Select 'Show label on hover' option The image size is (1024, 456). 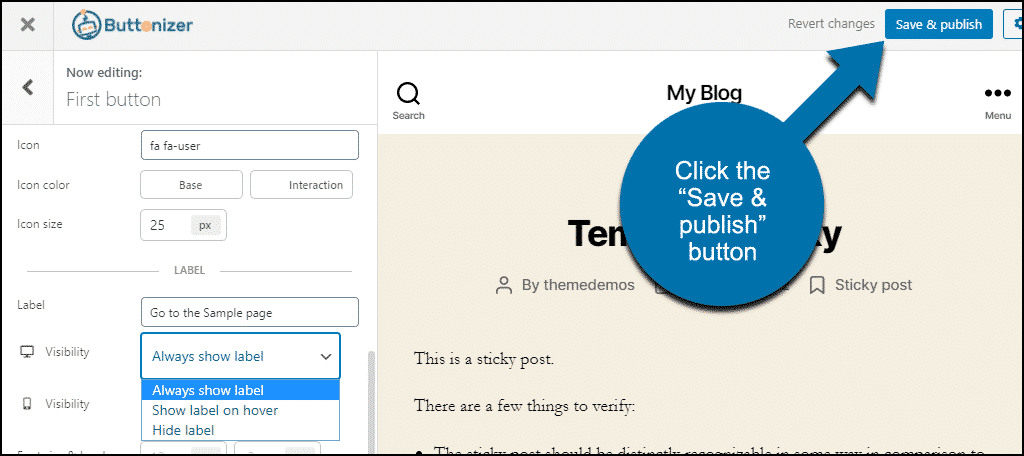pos(215,410)
